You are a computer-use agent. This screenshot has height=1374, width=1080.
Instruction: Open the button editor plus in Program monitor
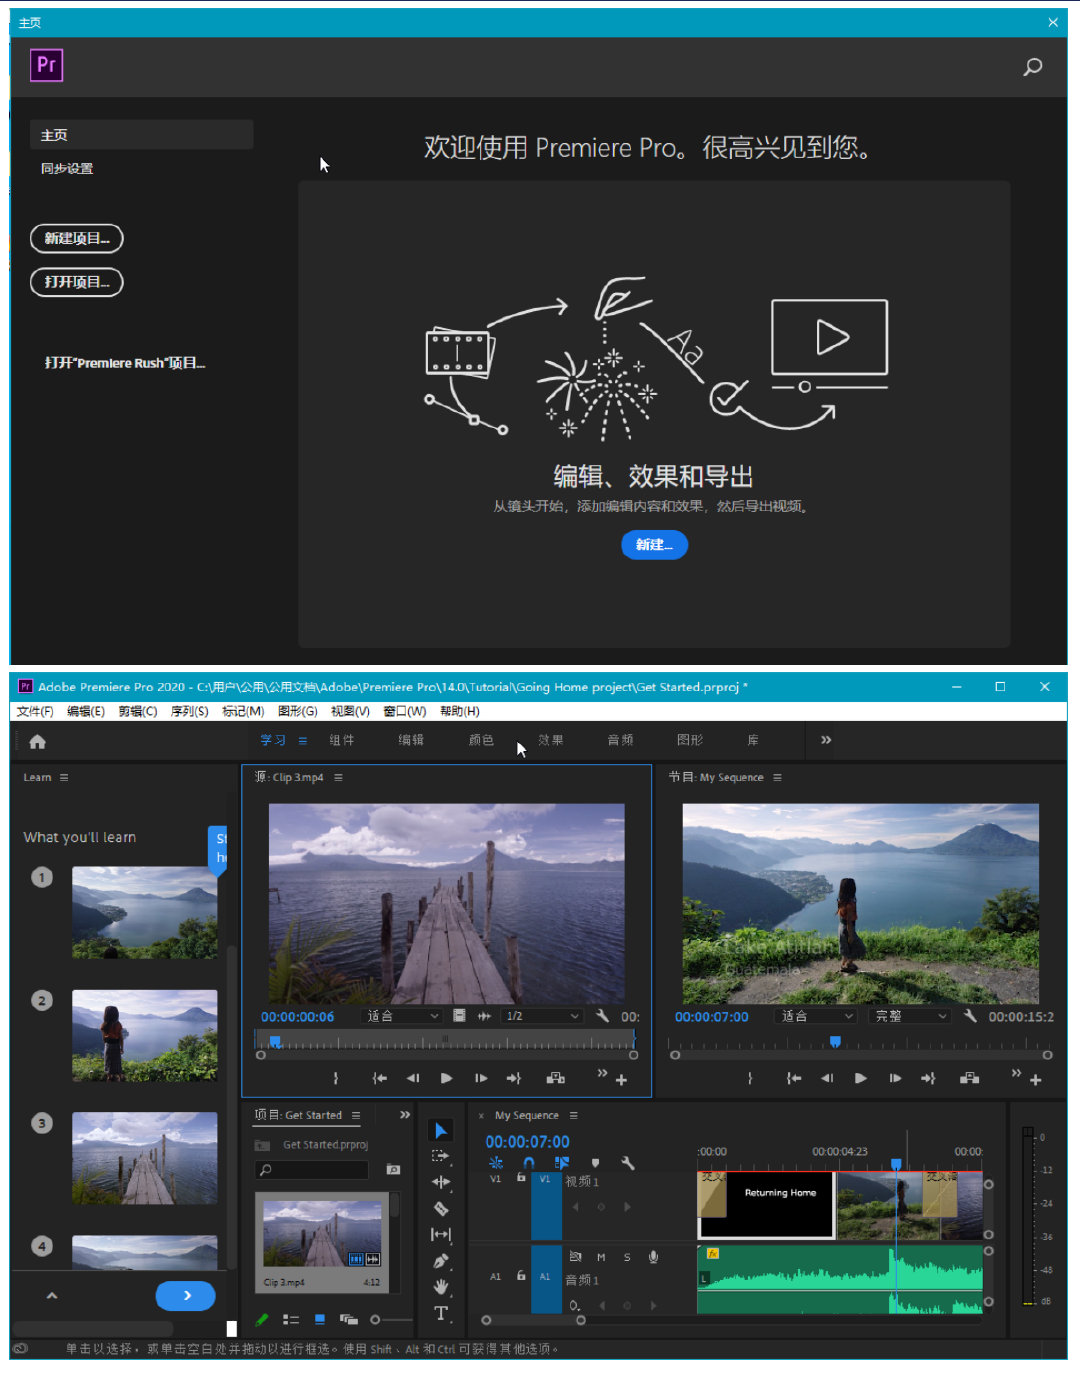coord(1035,1080)
